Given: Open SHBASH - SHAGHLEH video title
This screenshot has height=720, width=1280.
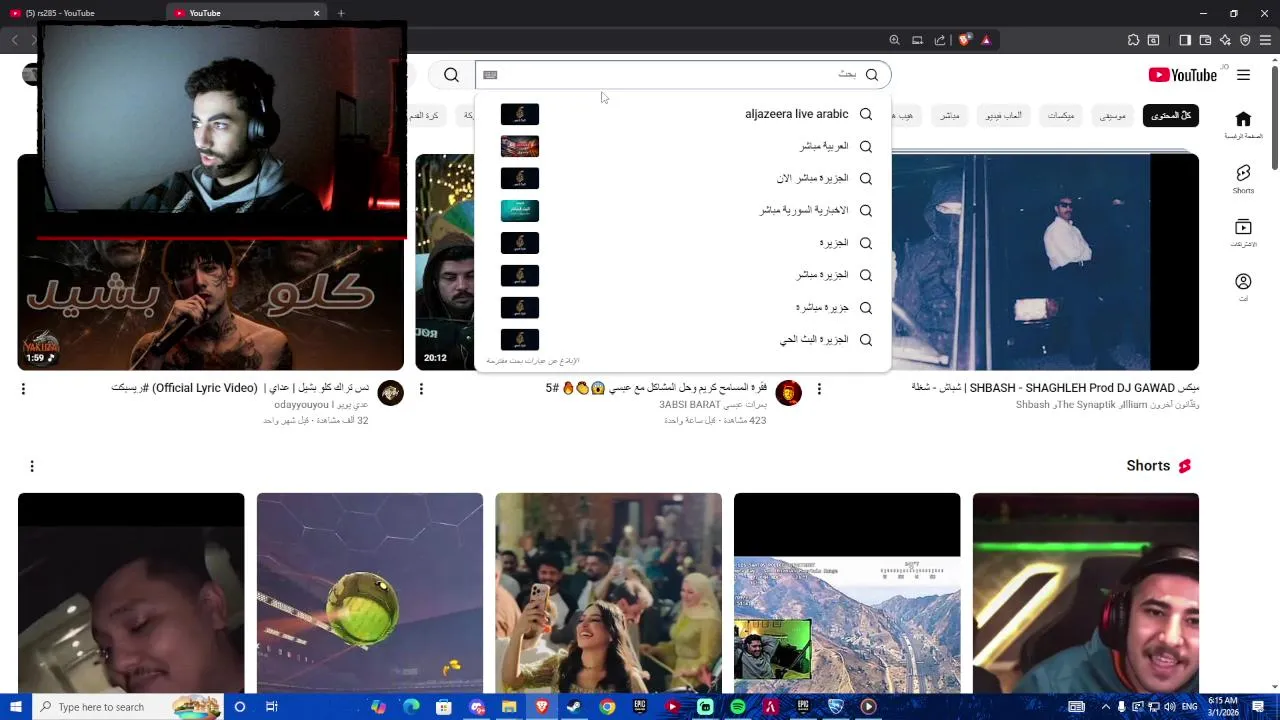Looking at the screenshot, I should [x=1055, y=388].
